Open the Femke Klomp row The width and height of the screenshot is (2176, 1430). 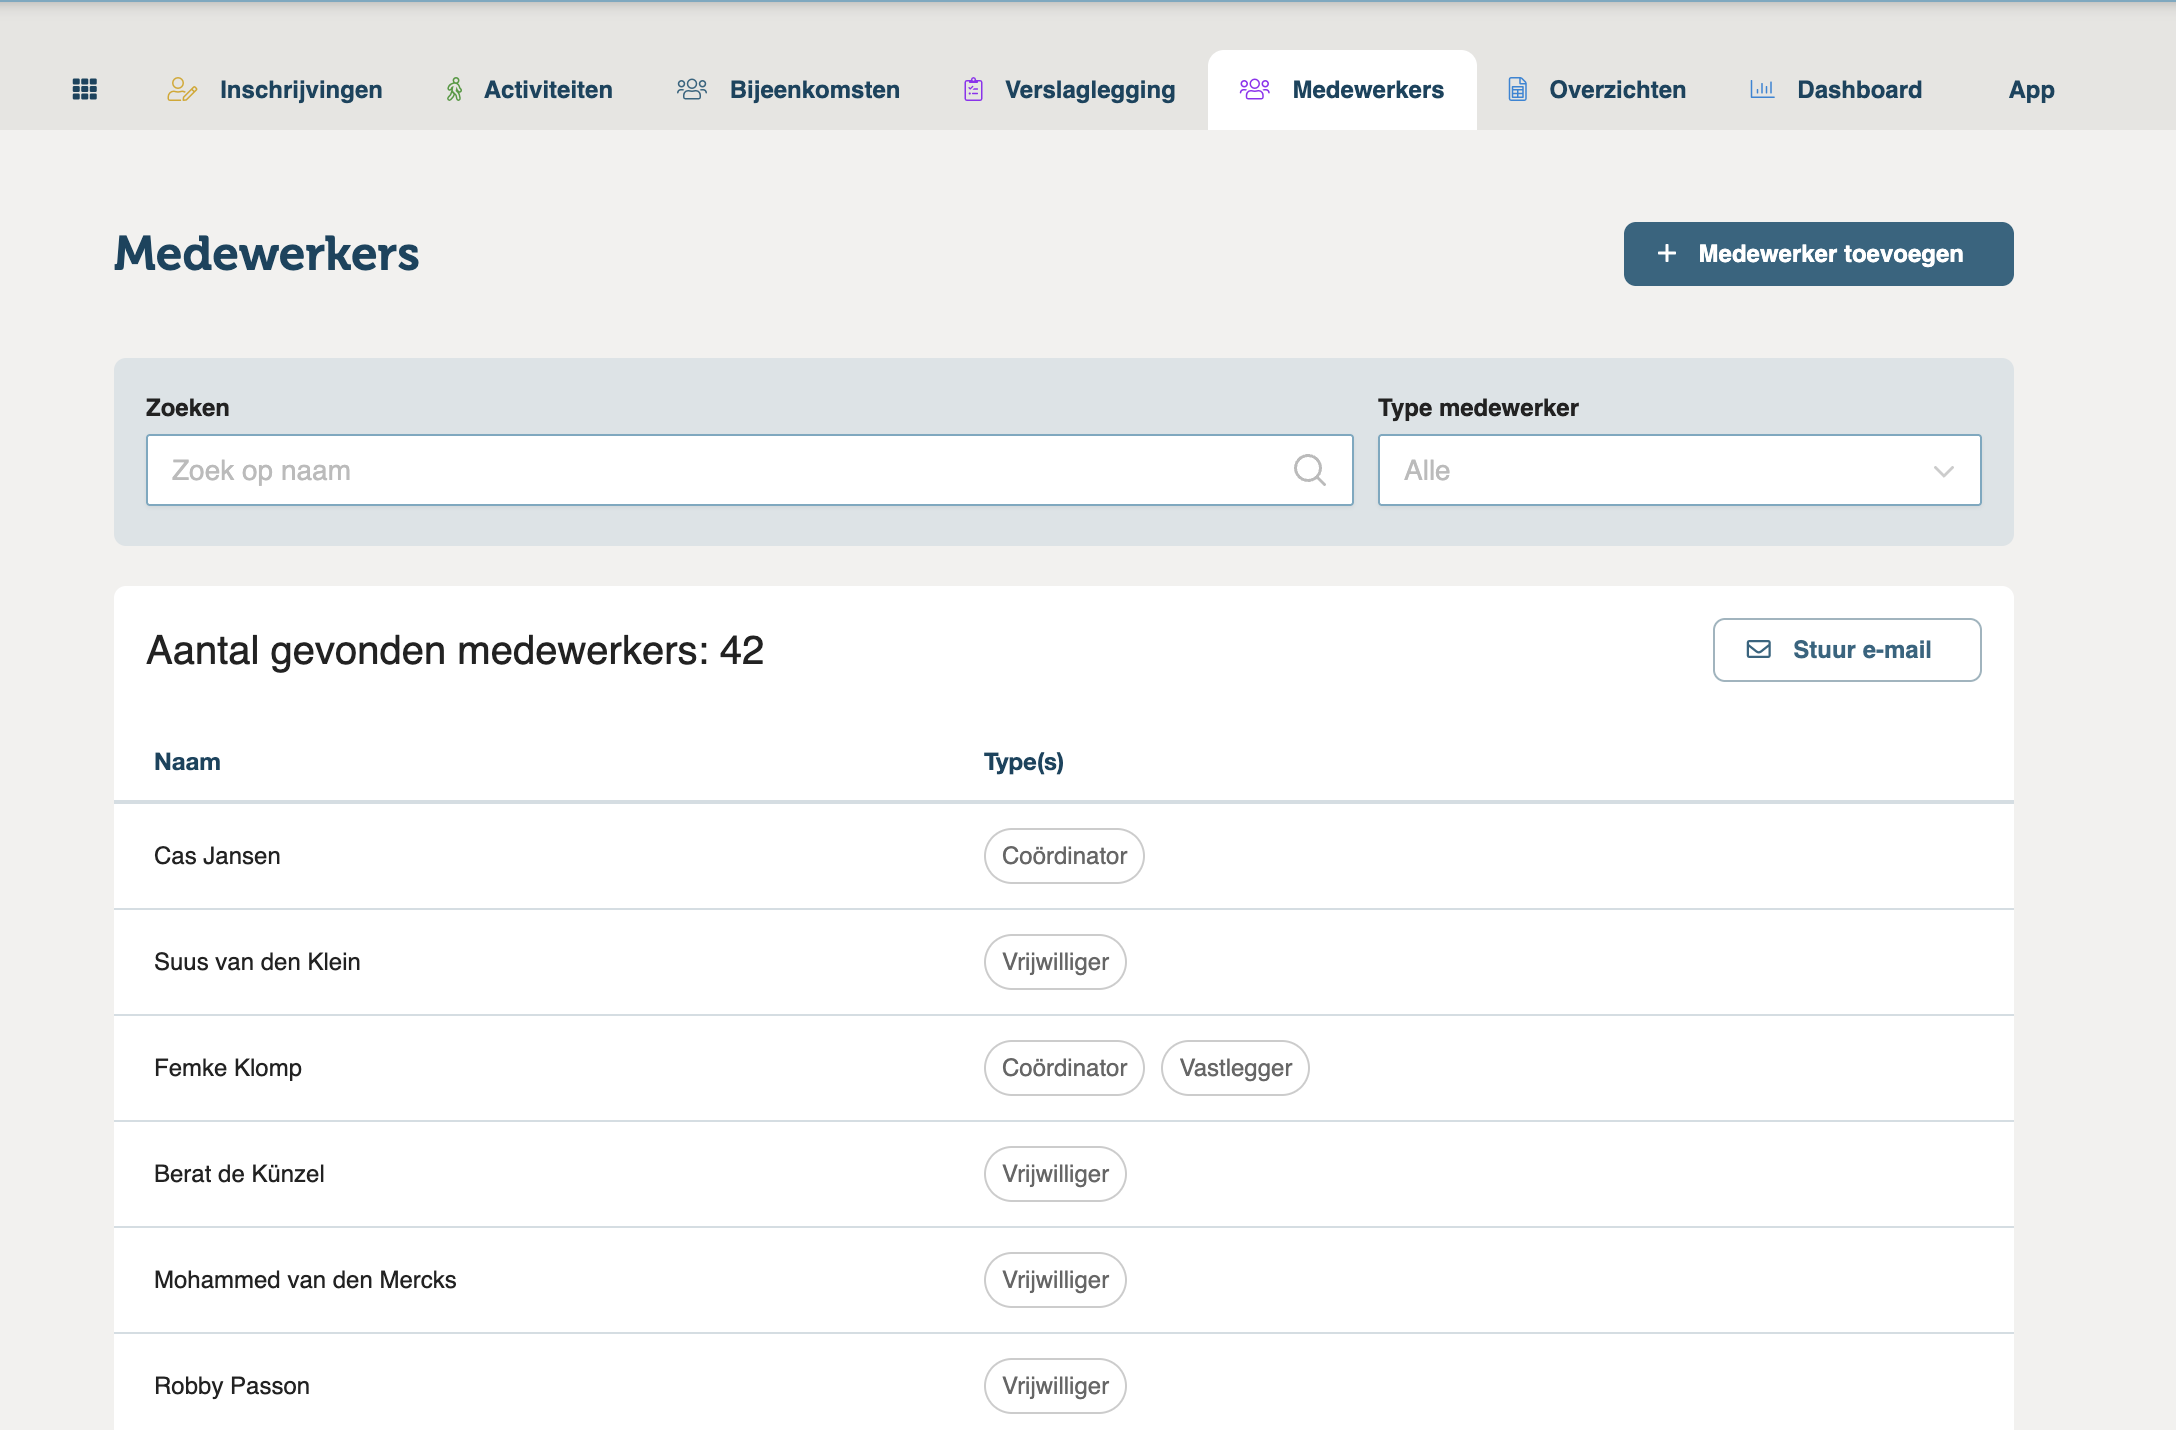pos(228,1068)
